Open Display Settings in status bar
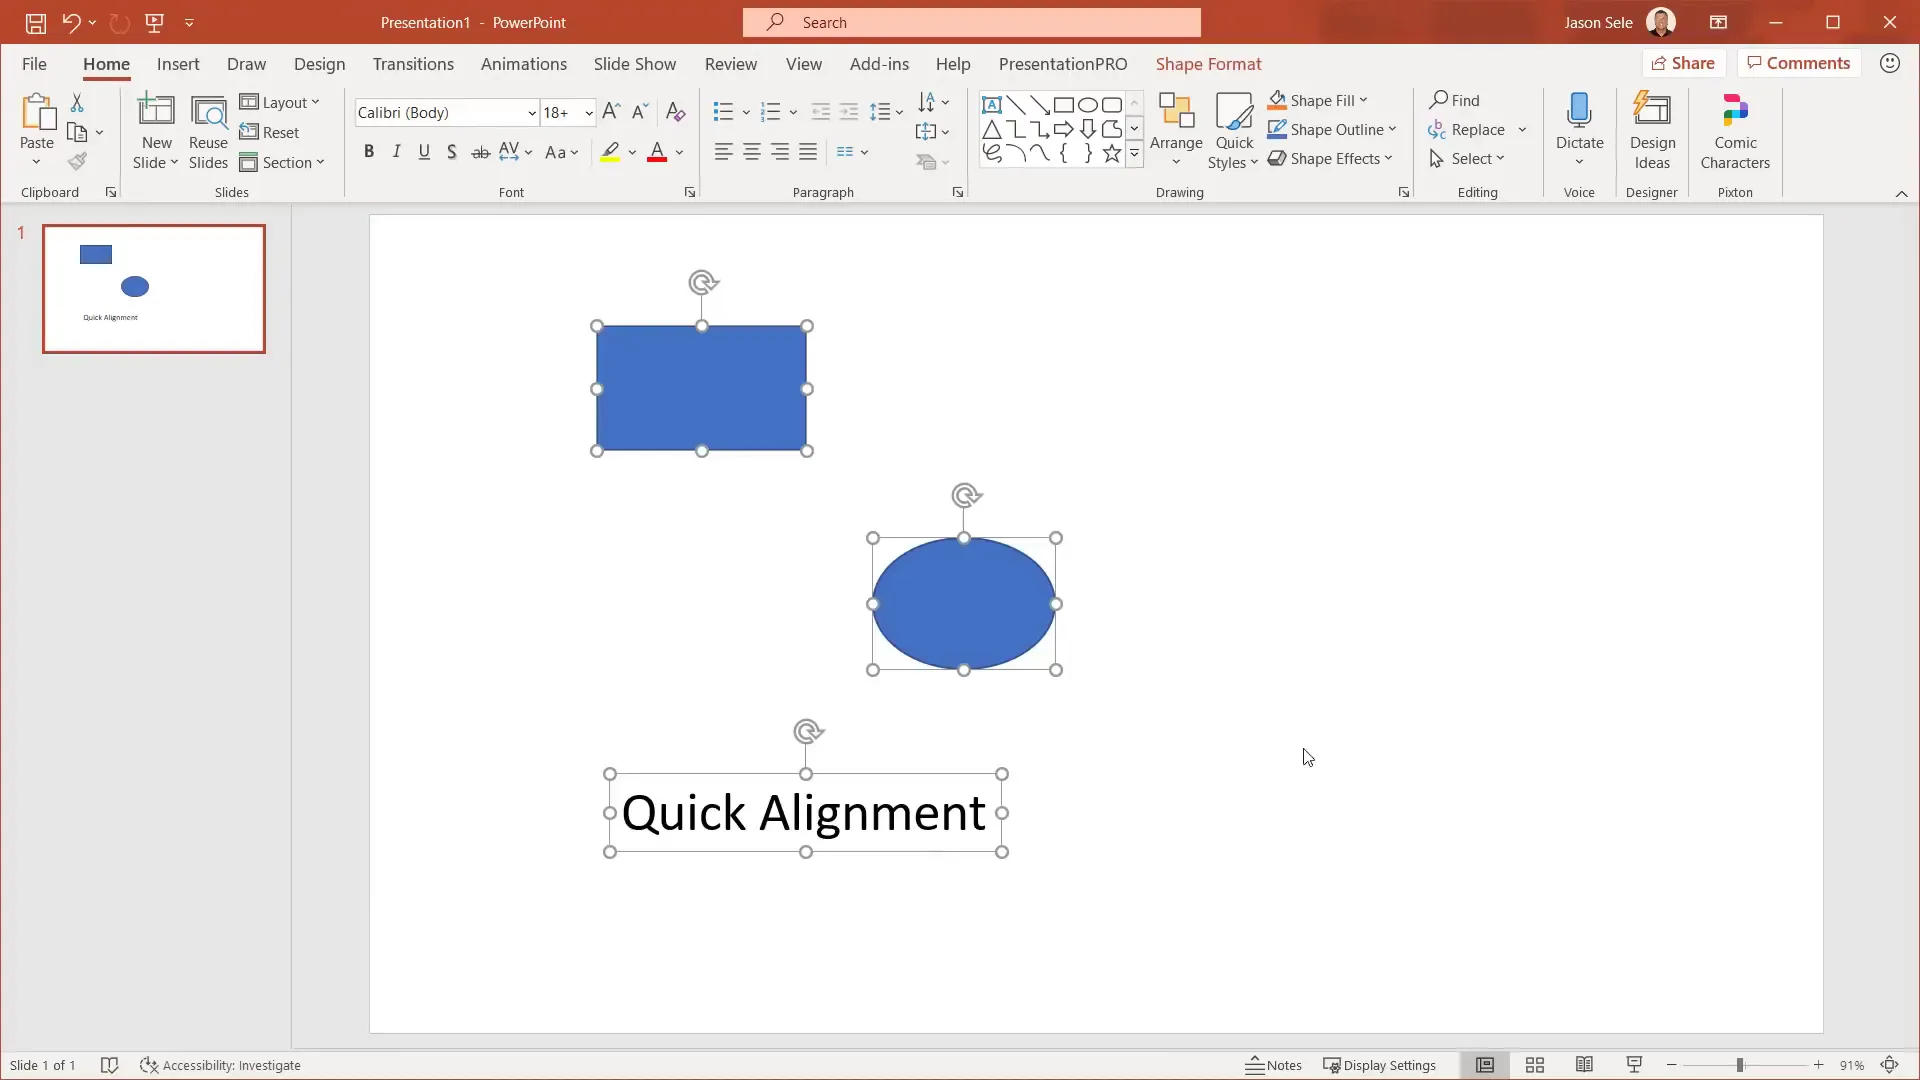 (x=1379, y=1065)
